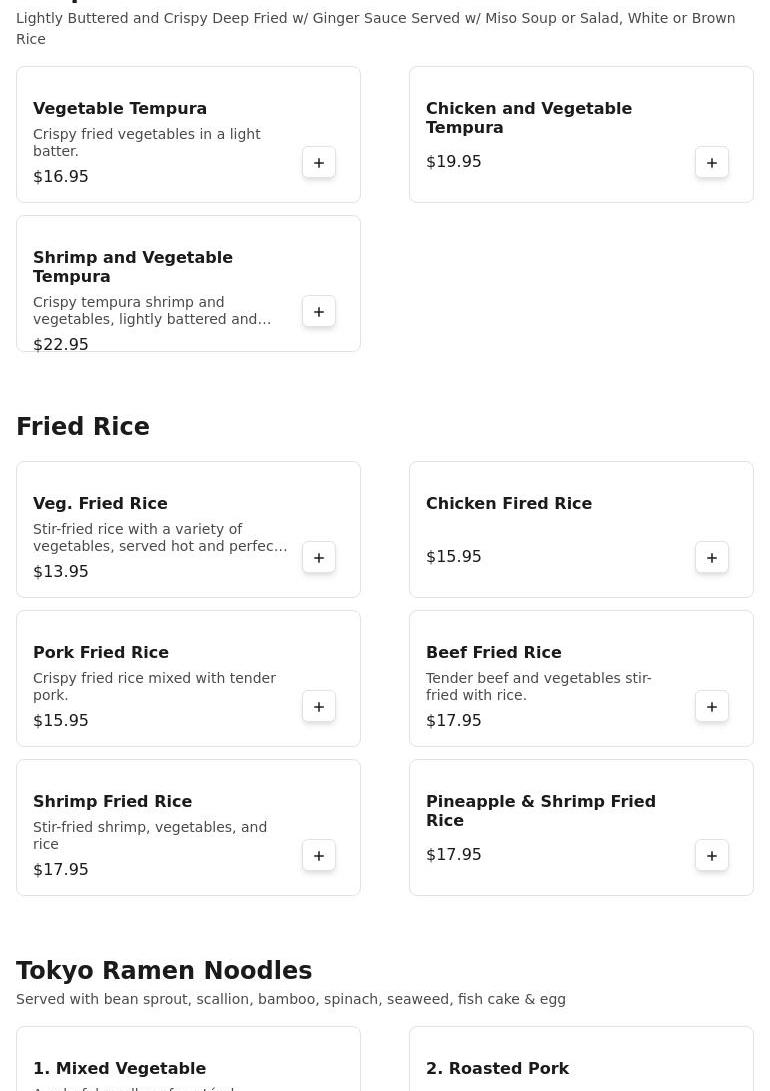Open the Vegetable Tempura item title
The height and width of the screenshot is (1091, 770).
[120, 108]
